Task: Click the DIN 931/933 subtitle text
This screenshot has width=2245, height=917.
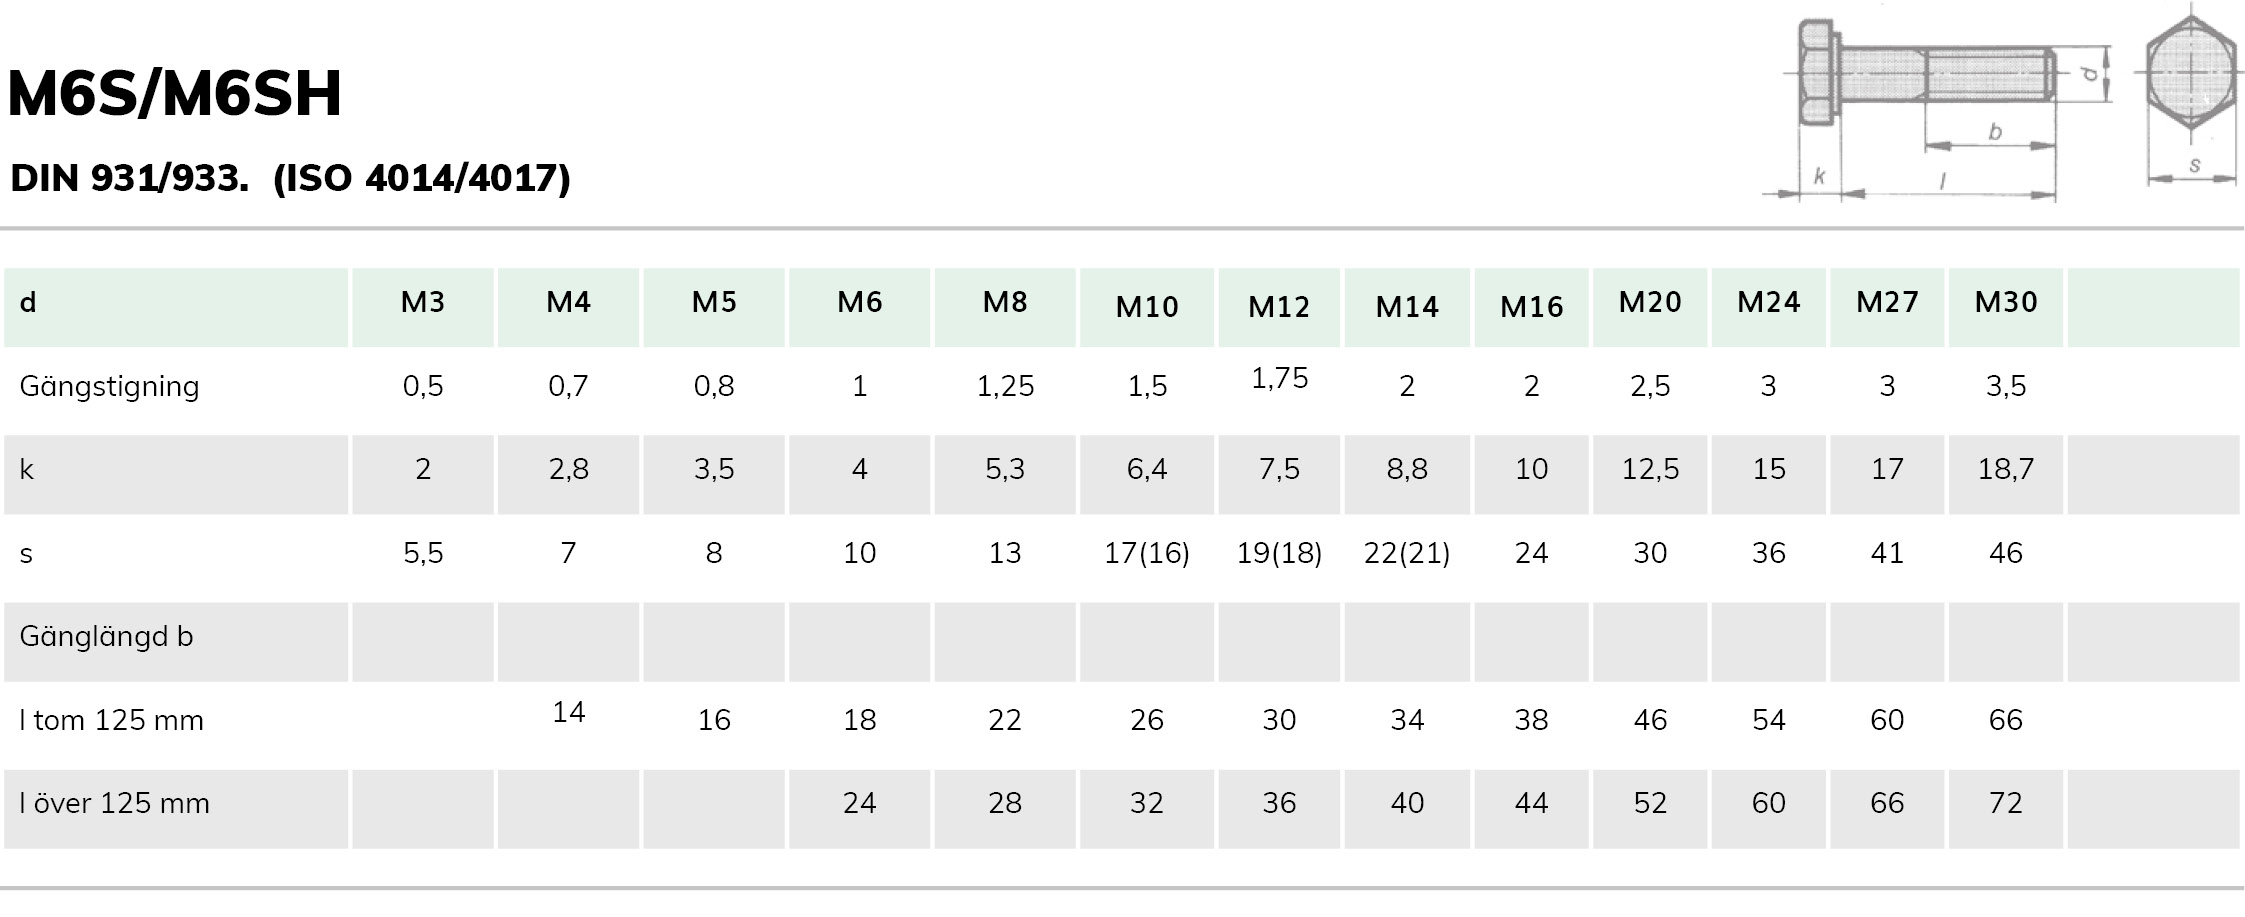Action: tap(290, 178)
